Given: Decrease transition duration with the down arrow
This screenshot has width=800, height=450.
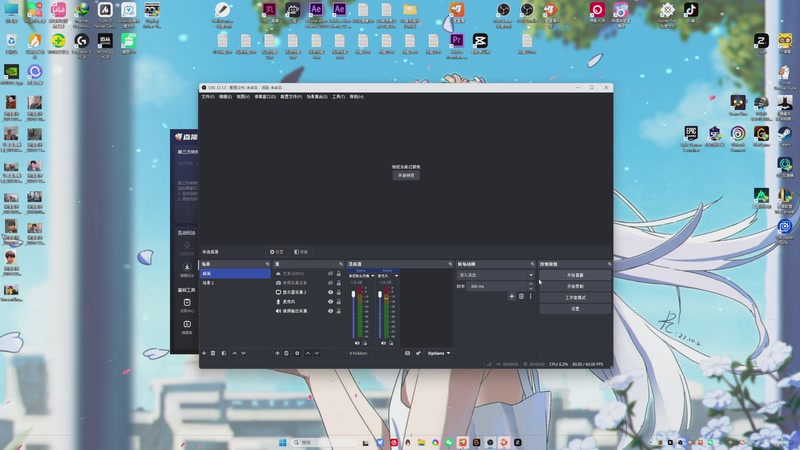Looking at the screenshot, I should [531, 288].
